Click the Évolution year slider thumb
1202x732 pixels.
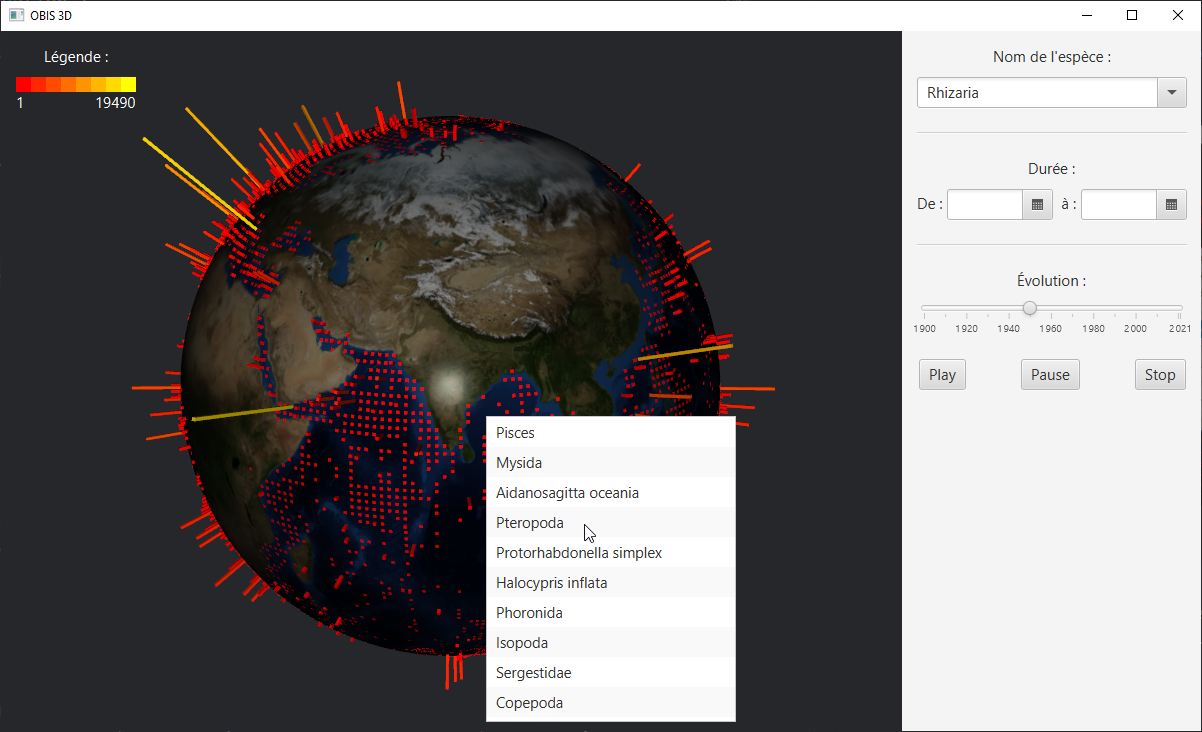coord(1029,308)
